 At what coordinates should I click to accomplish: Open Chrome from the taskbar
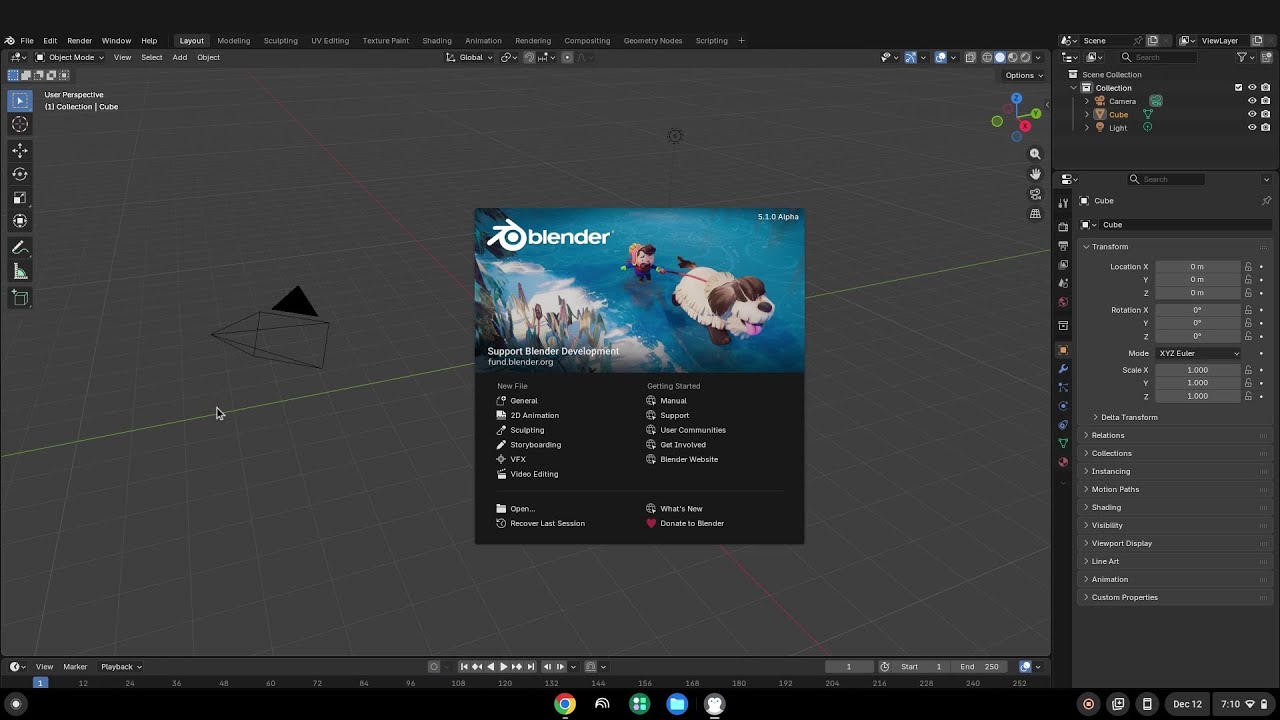tap(565, 704)
